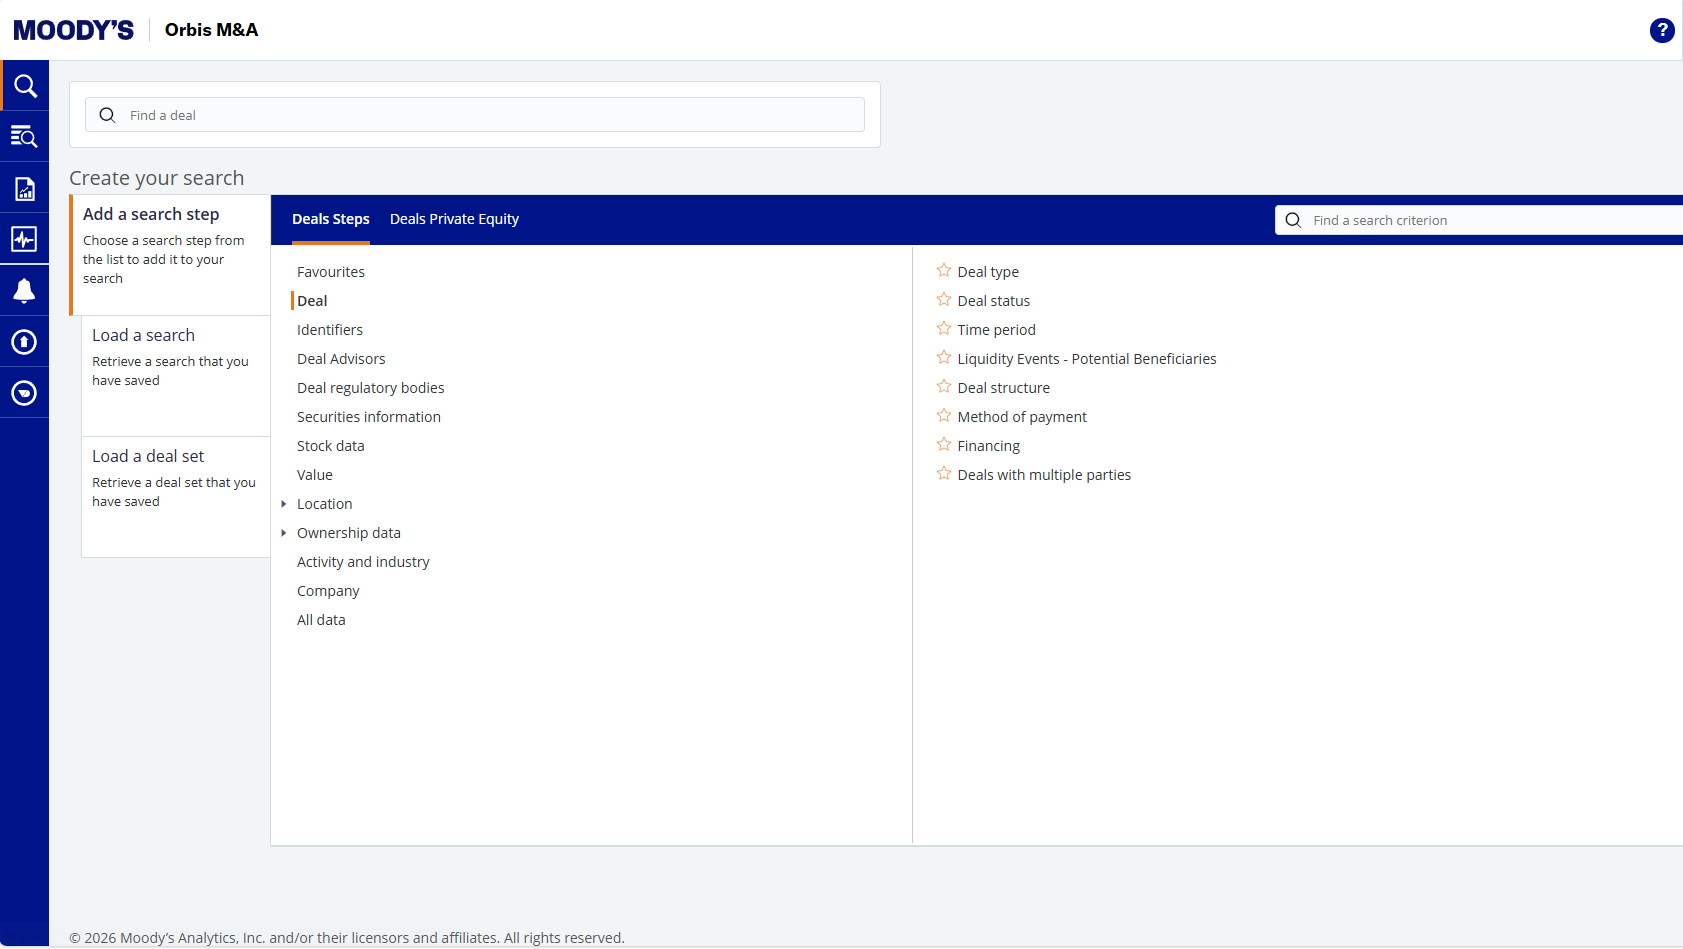This screenshot has width=1683, height=949.
Task: Toggle the favourite star for Time period
Action: pyautogui.click(x=944, y=329)
